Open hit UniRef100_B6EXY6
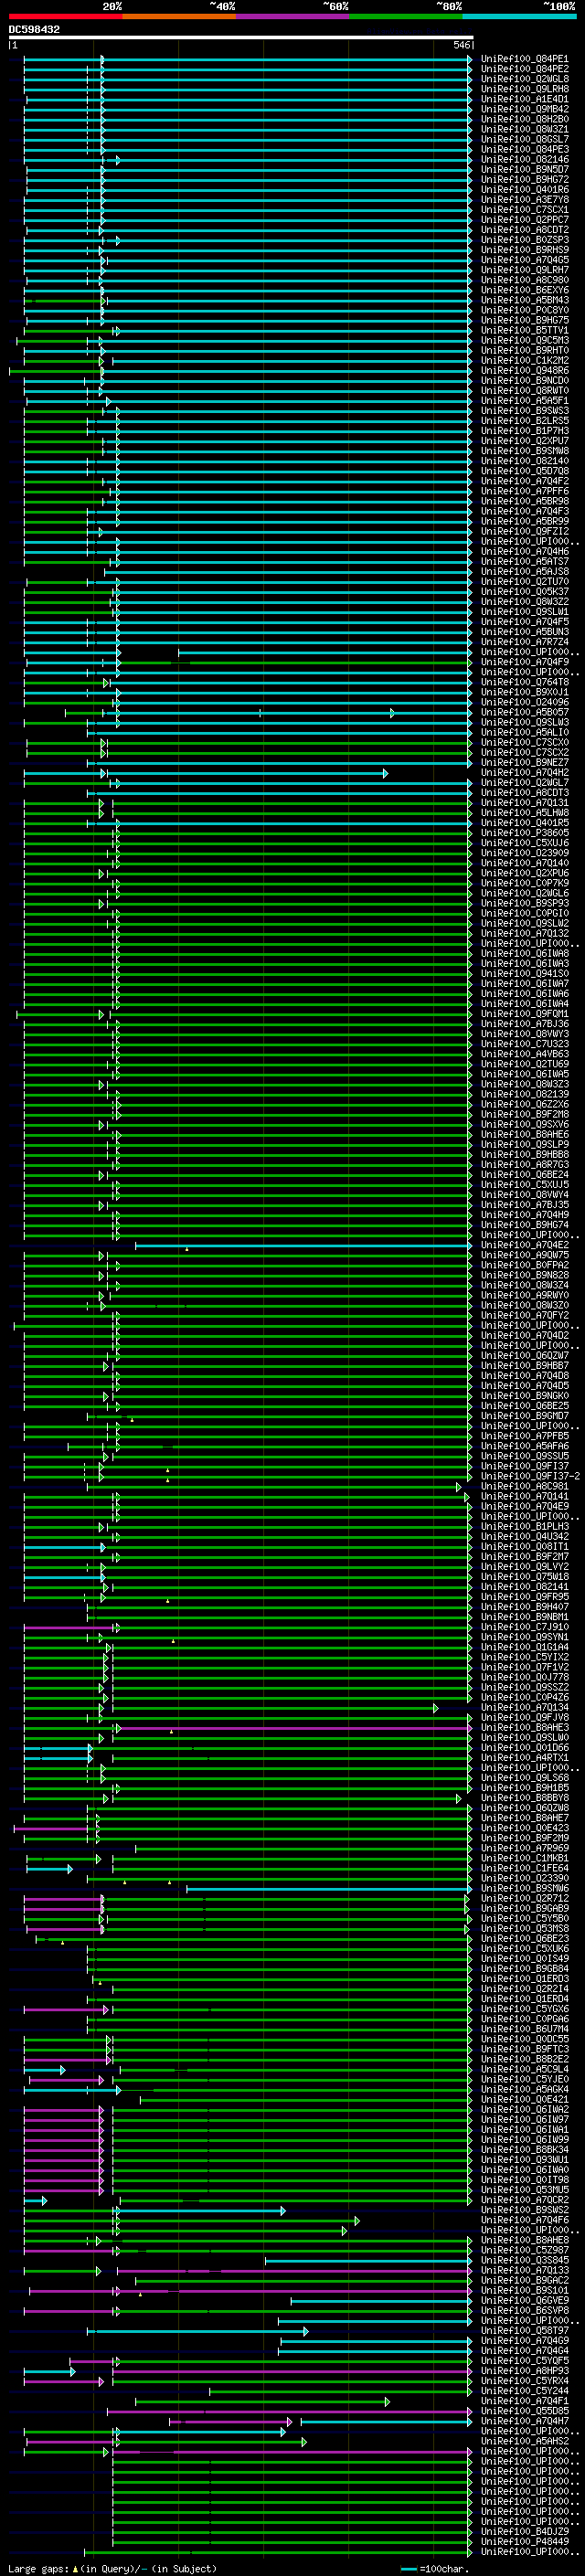 click(x=525, y=290)
